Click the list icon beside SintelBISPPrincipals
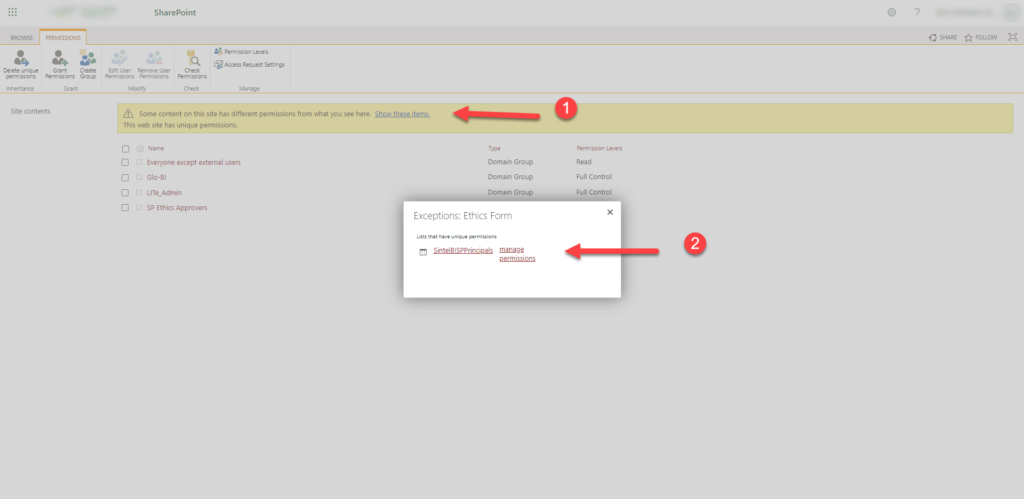The width and height of the screenshot is (1024, 499). pyautogui.click(x=423, y=252)
